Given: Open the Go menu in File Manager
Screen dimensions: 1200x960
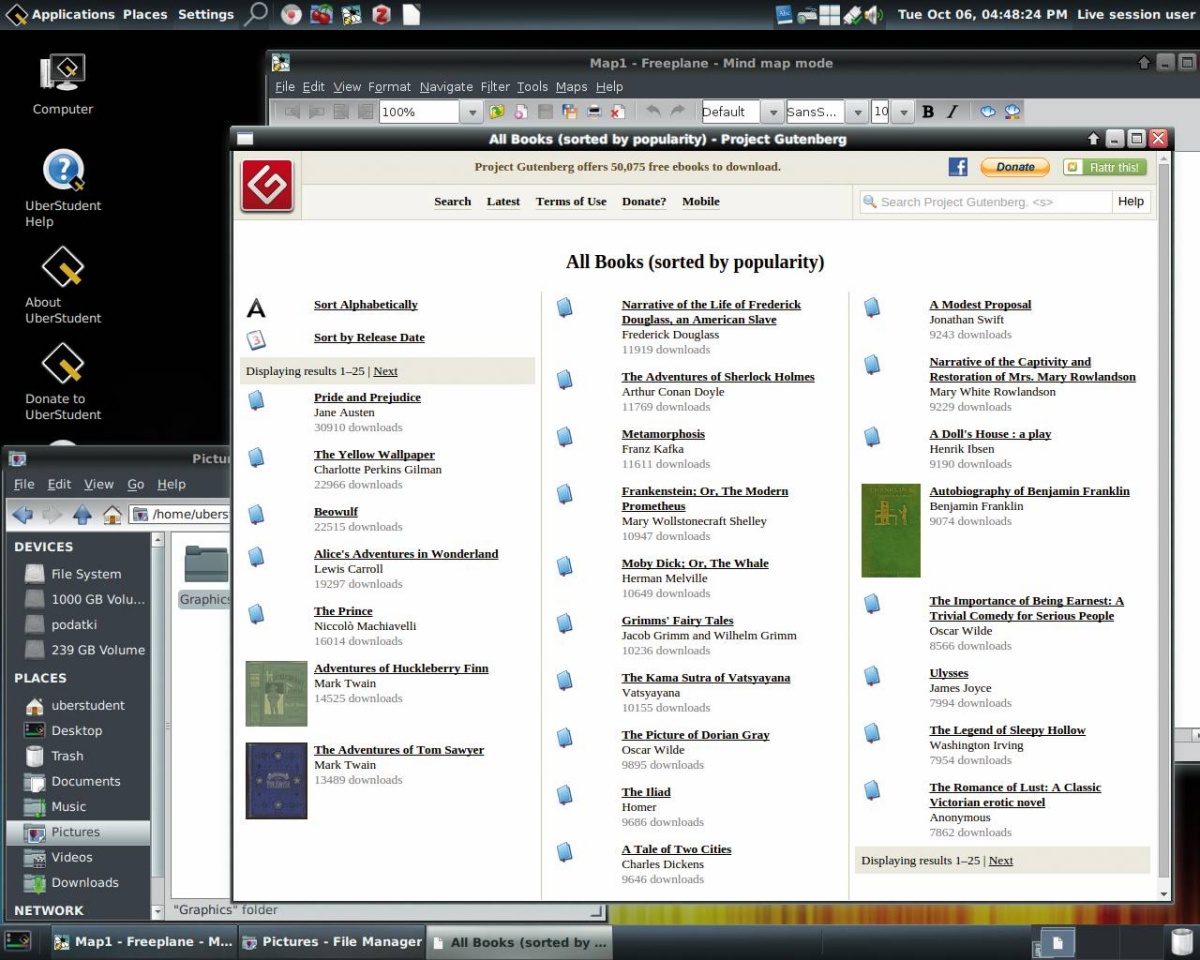Looking at the screenshot, I should click(x=136, y=484).
